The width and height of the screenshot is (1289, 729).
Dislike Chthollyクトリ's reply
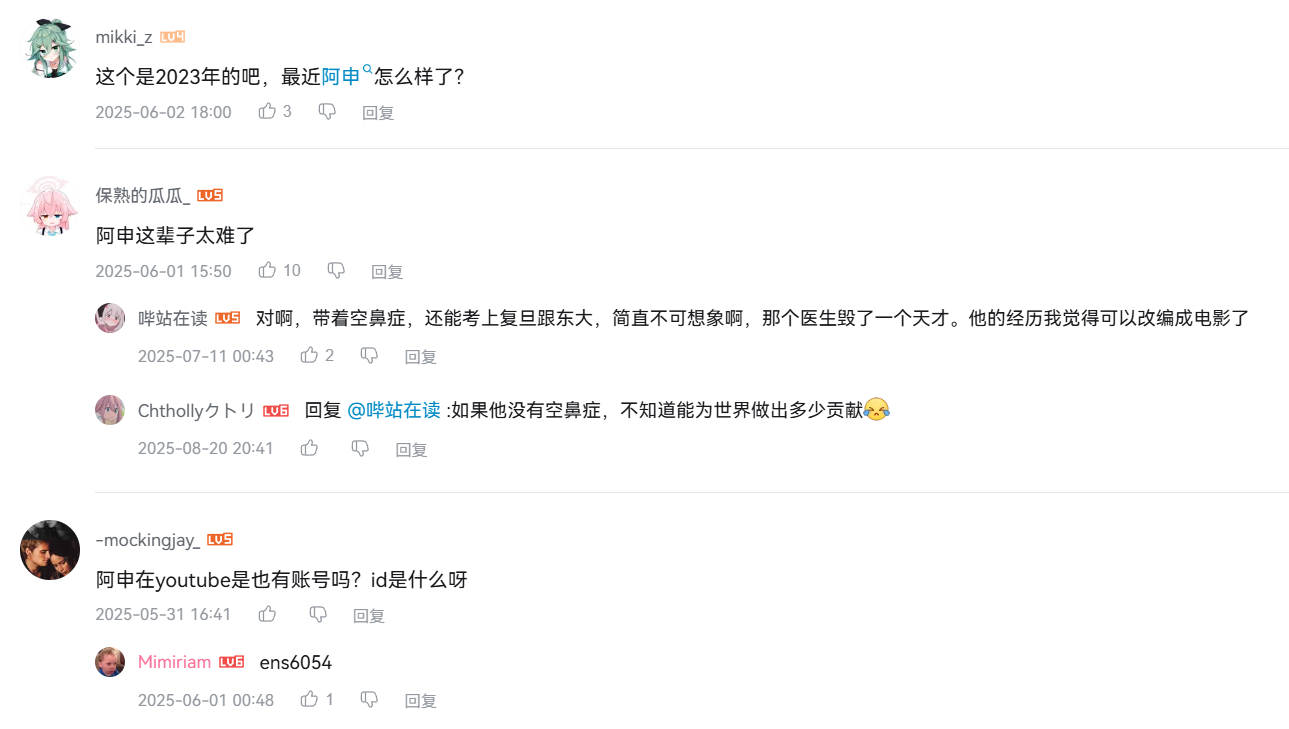coord(360,449)
